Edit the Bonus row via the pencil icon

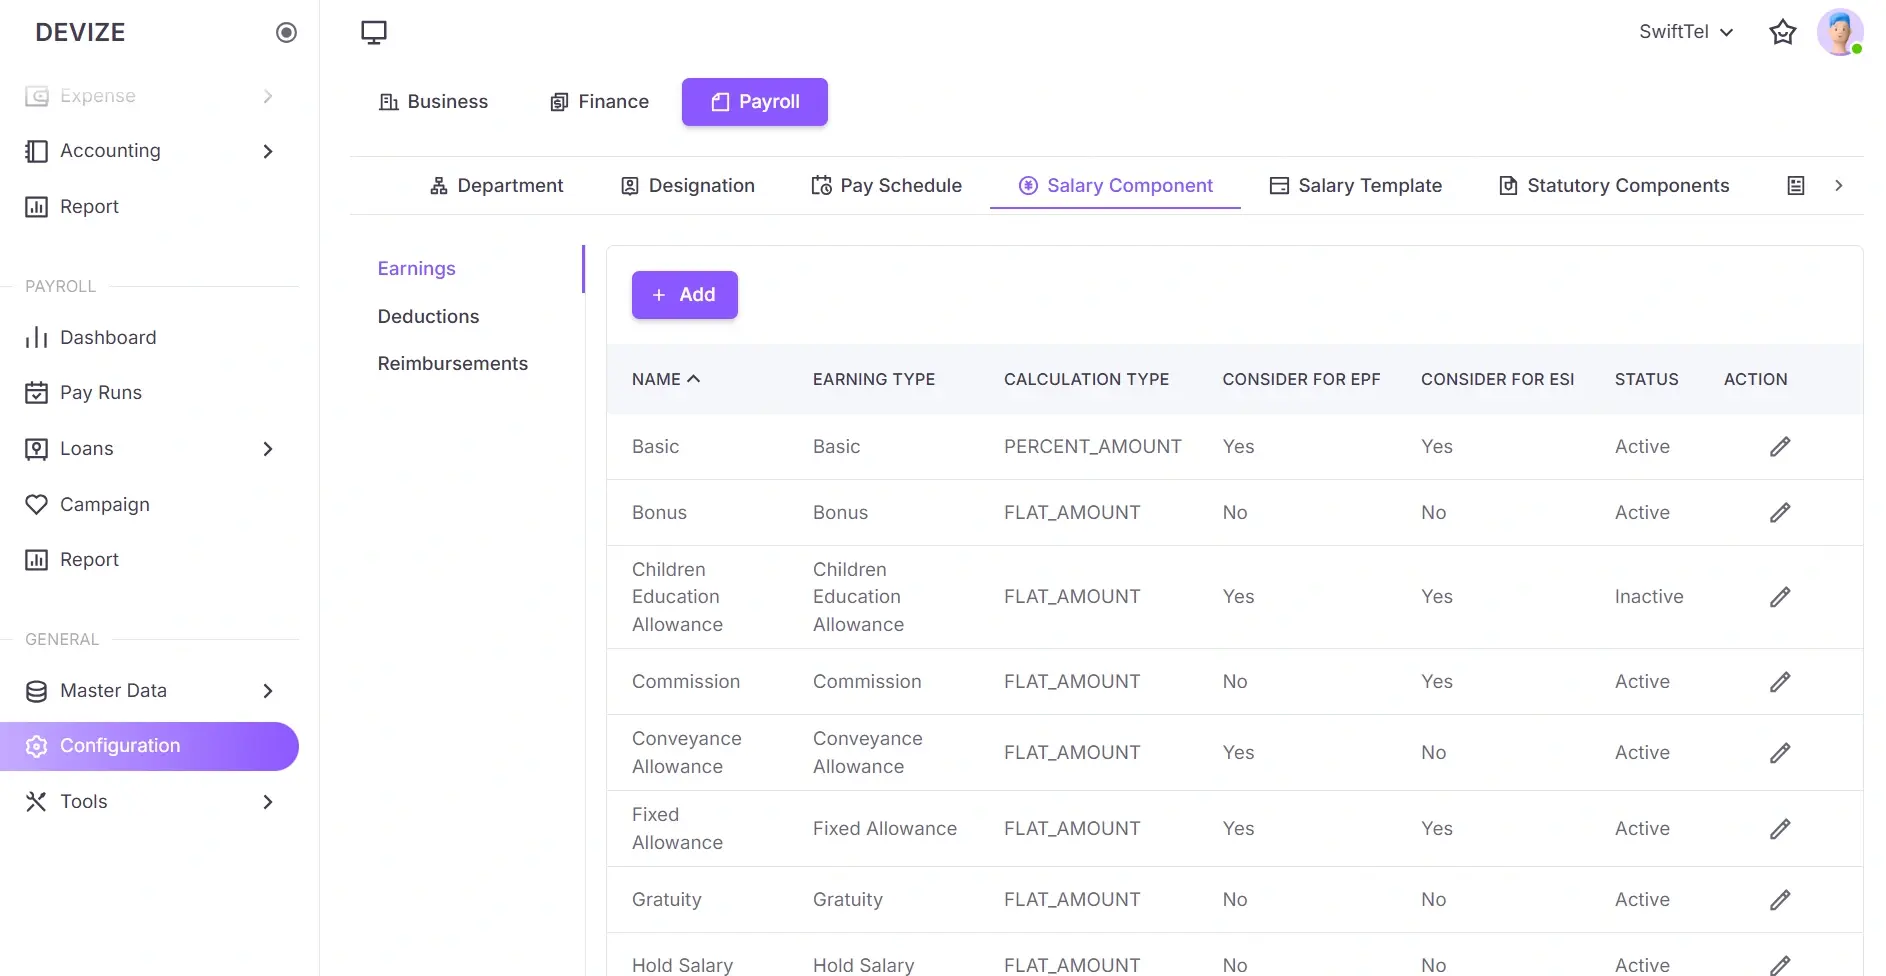click(x=1780, y=512)
